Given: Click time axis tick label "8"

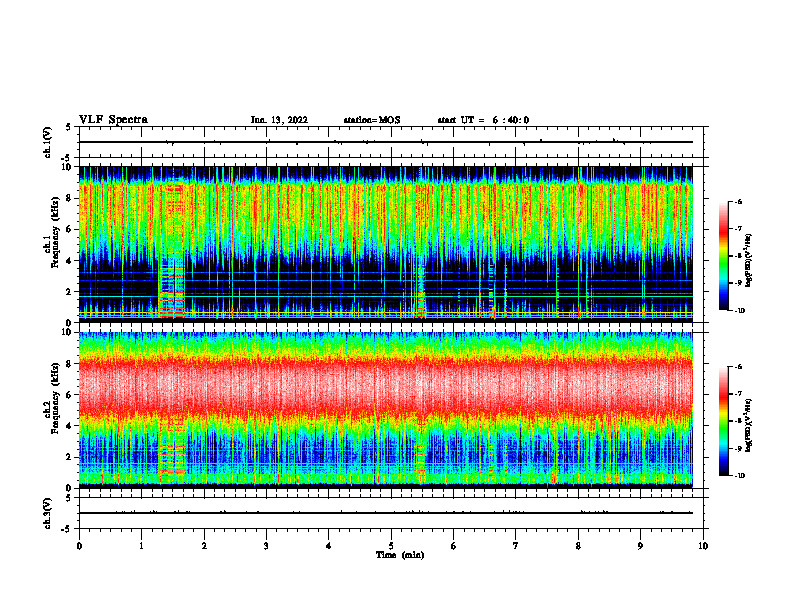Looking at the screenshot, I should pos(578,546).
